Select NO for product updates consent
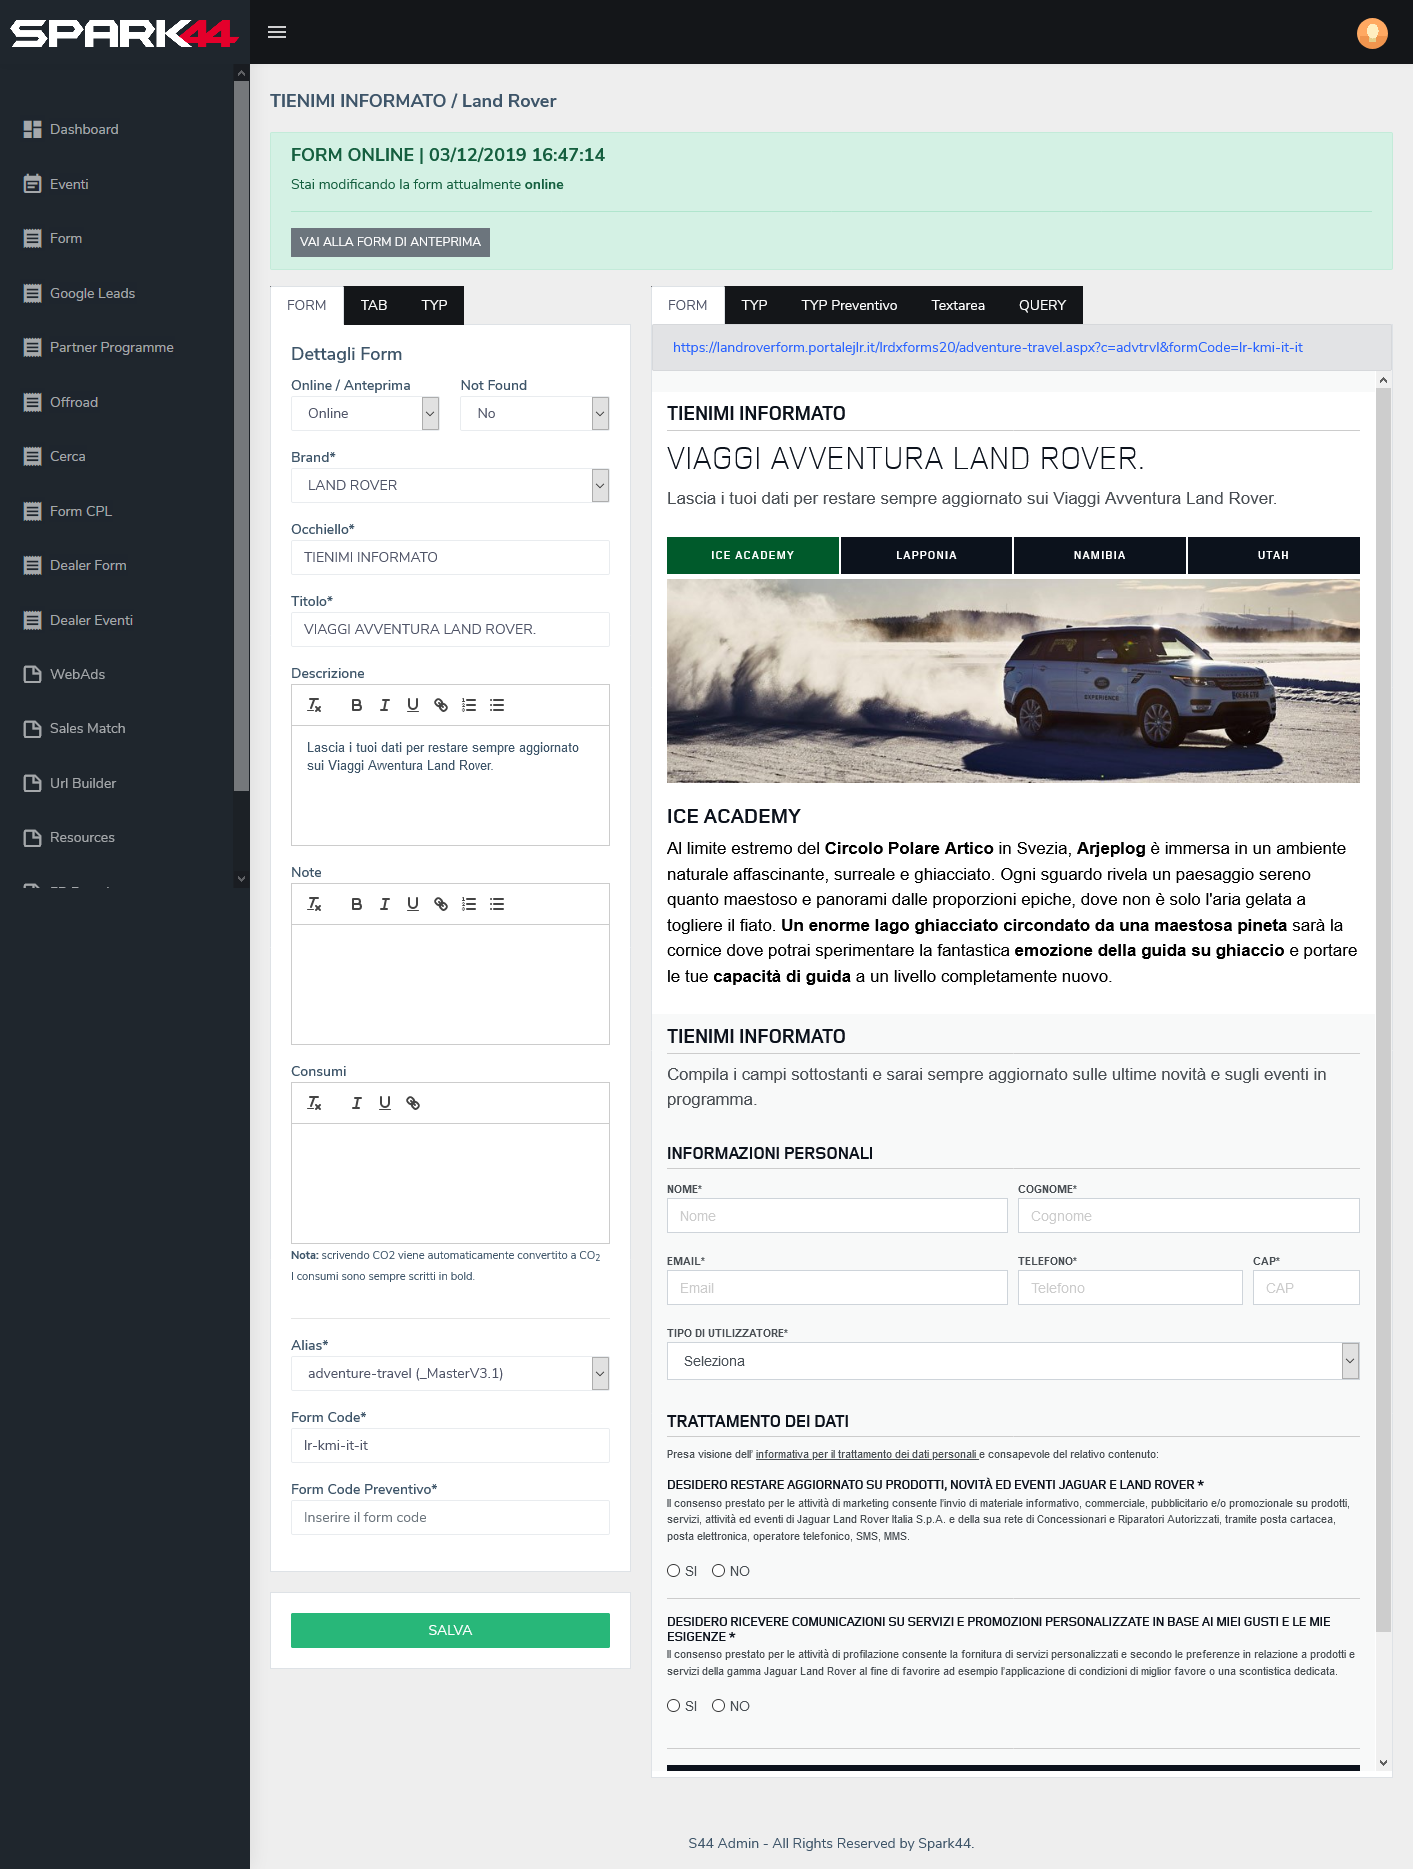Image resolution: width=1413 pixels, height=1869 pixels. (718, 1571)
